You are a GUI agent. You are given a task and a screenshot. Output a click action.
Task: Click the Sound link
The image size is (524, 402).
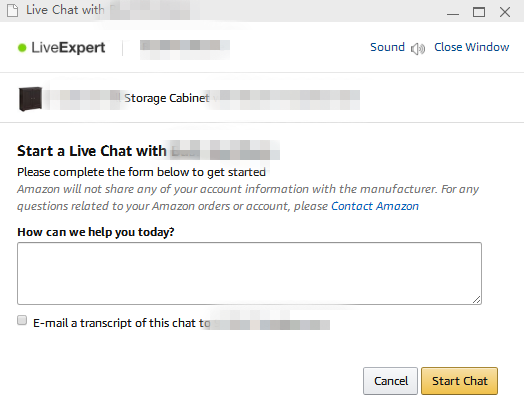[x=387, y=47]
